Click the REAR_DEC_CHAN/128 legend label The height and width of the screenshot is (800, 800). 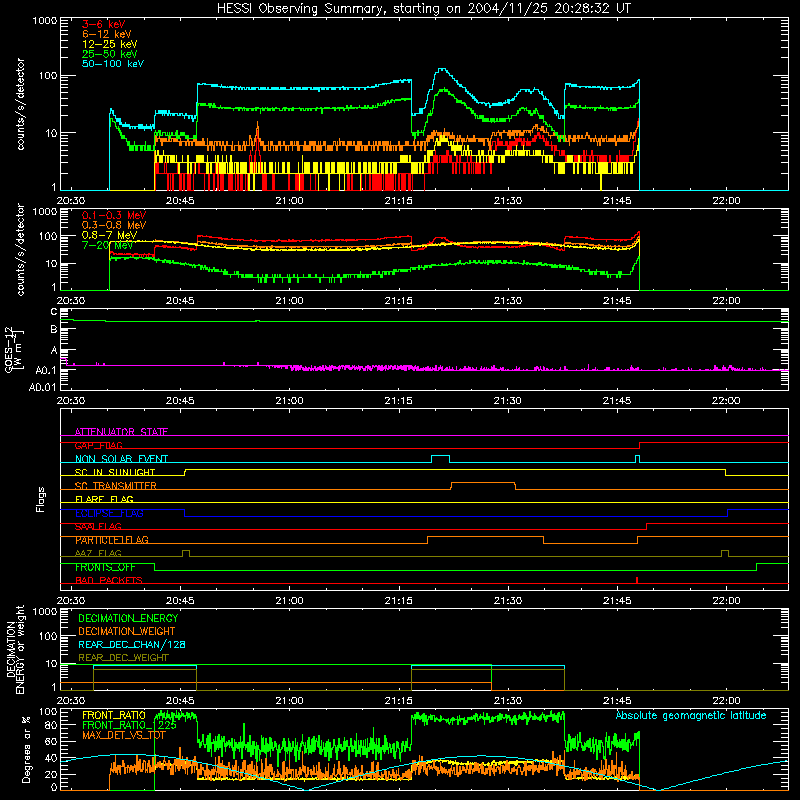click(x=132, y=644)
